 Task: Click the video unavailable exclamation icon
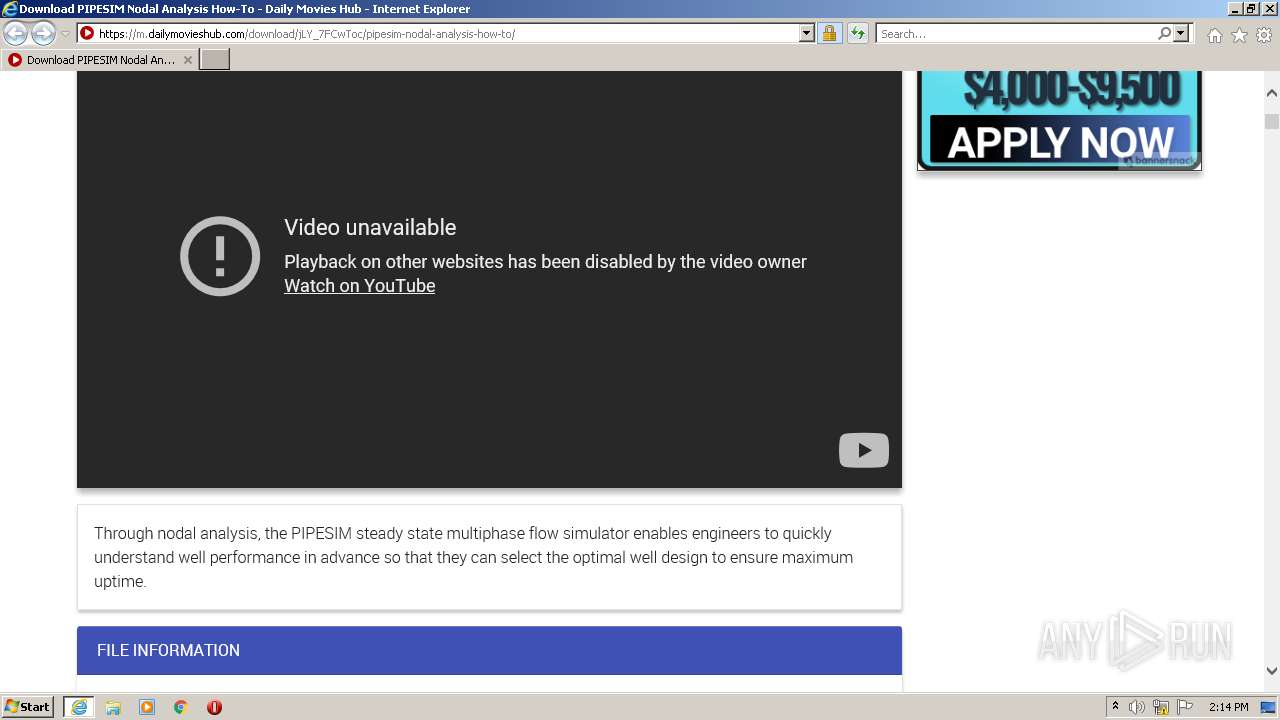[x=220, y=256]
